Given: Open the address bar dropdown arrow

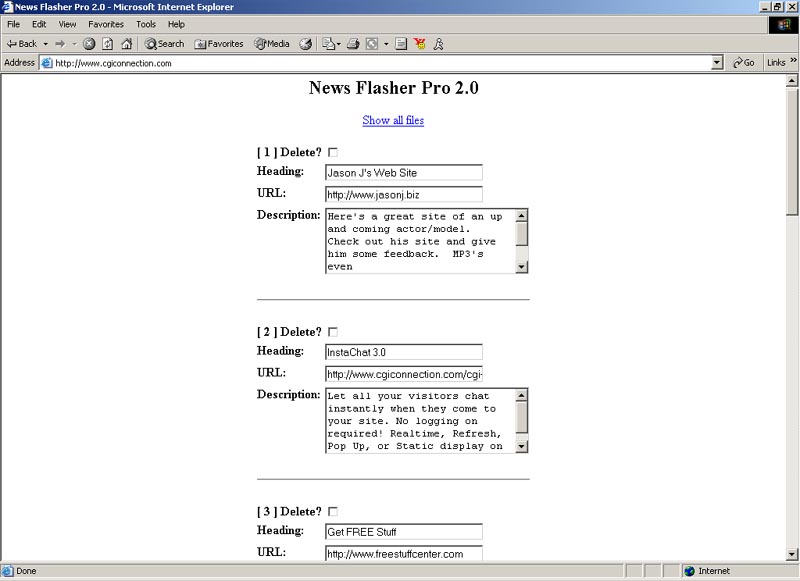Looking at the screenshot, I should pyautogui.click(x=717, y=63).
